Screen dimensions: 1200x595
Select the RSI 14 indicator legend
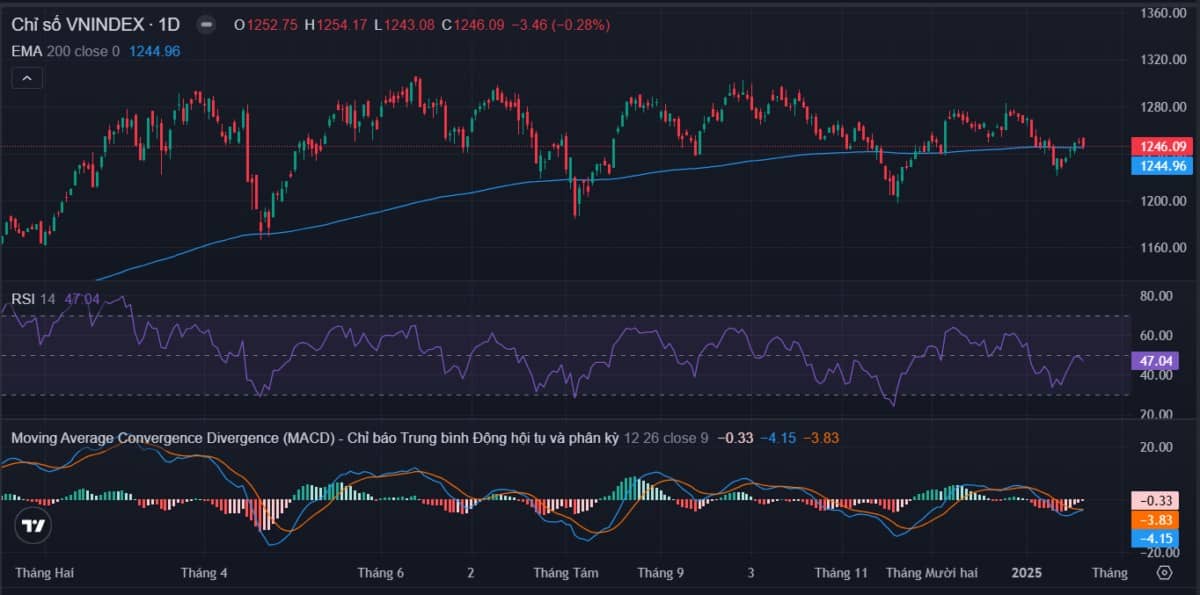tap(33, 298)
